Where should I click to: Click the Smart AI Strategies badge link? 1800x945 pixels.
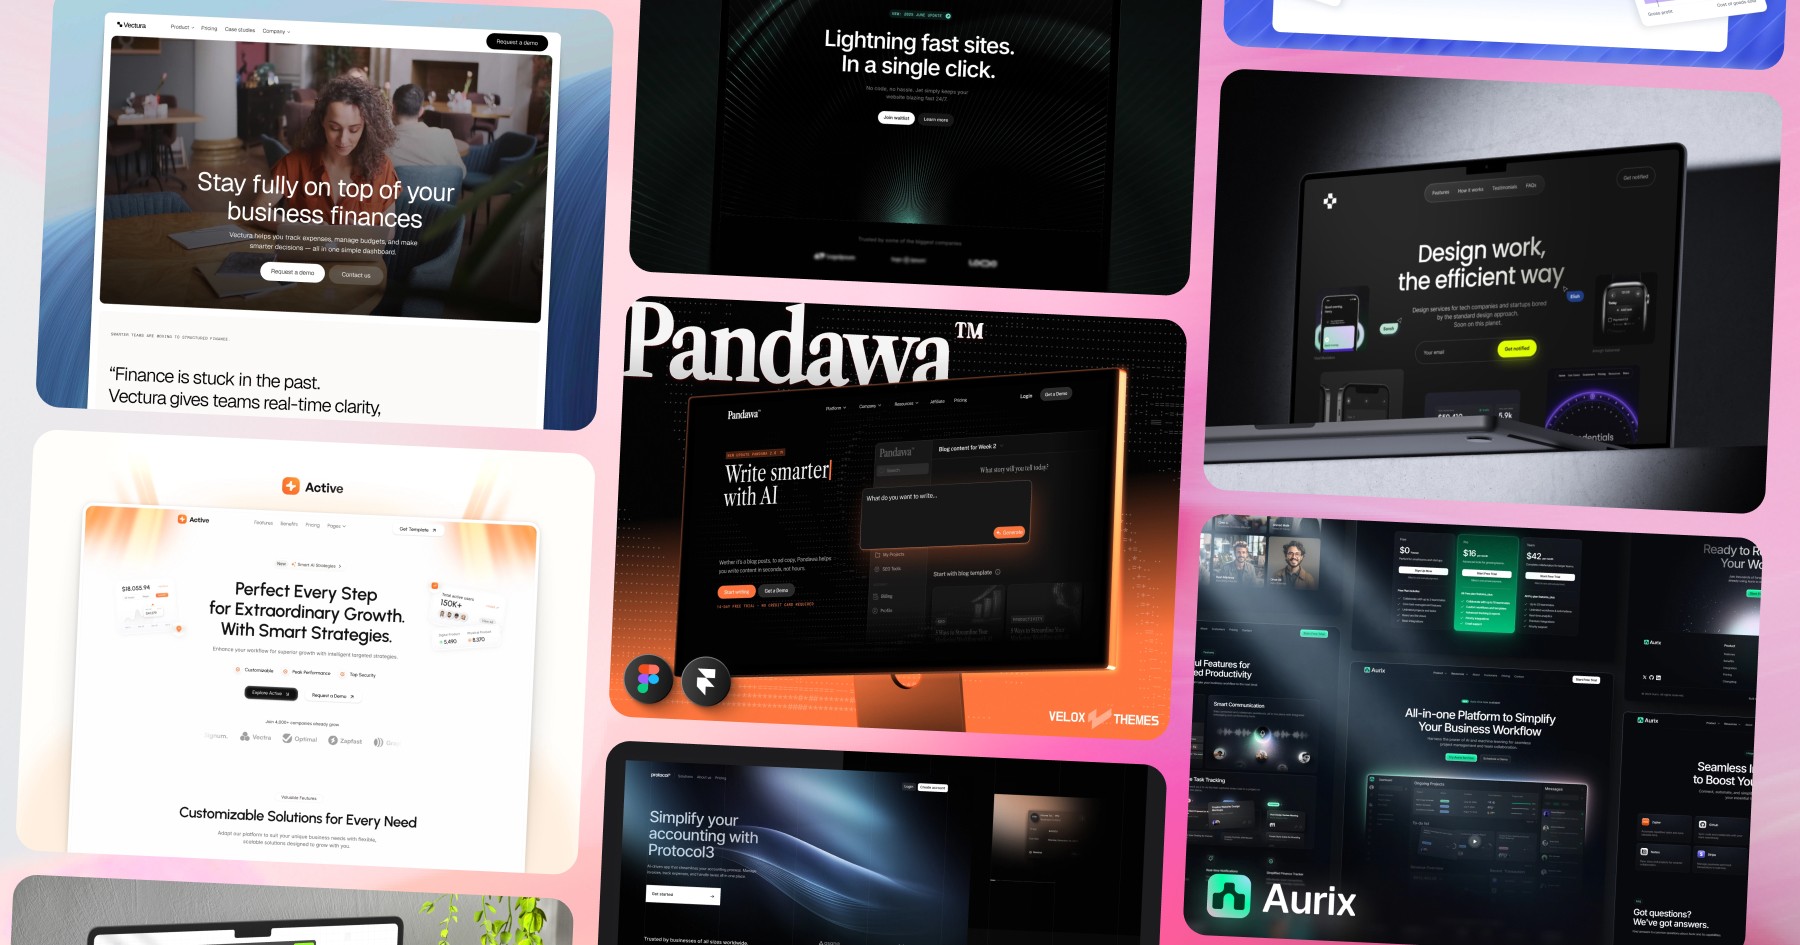pyautogui.click(x=314, y=565)
